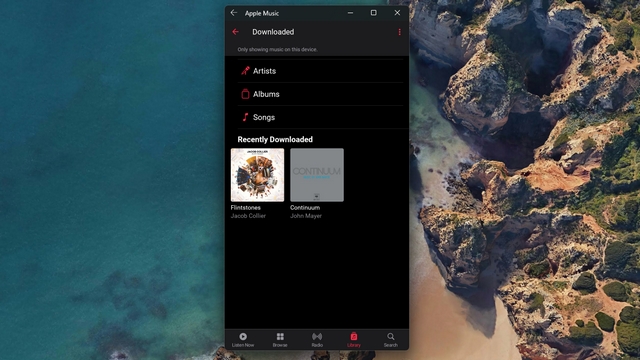Maximize the Apple Music window

373,13
